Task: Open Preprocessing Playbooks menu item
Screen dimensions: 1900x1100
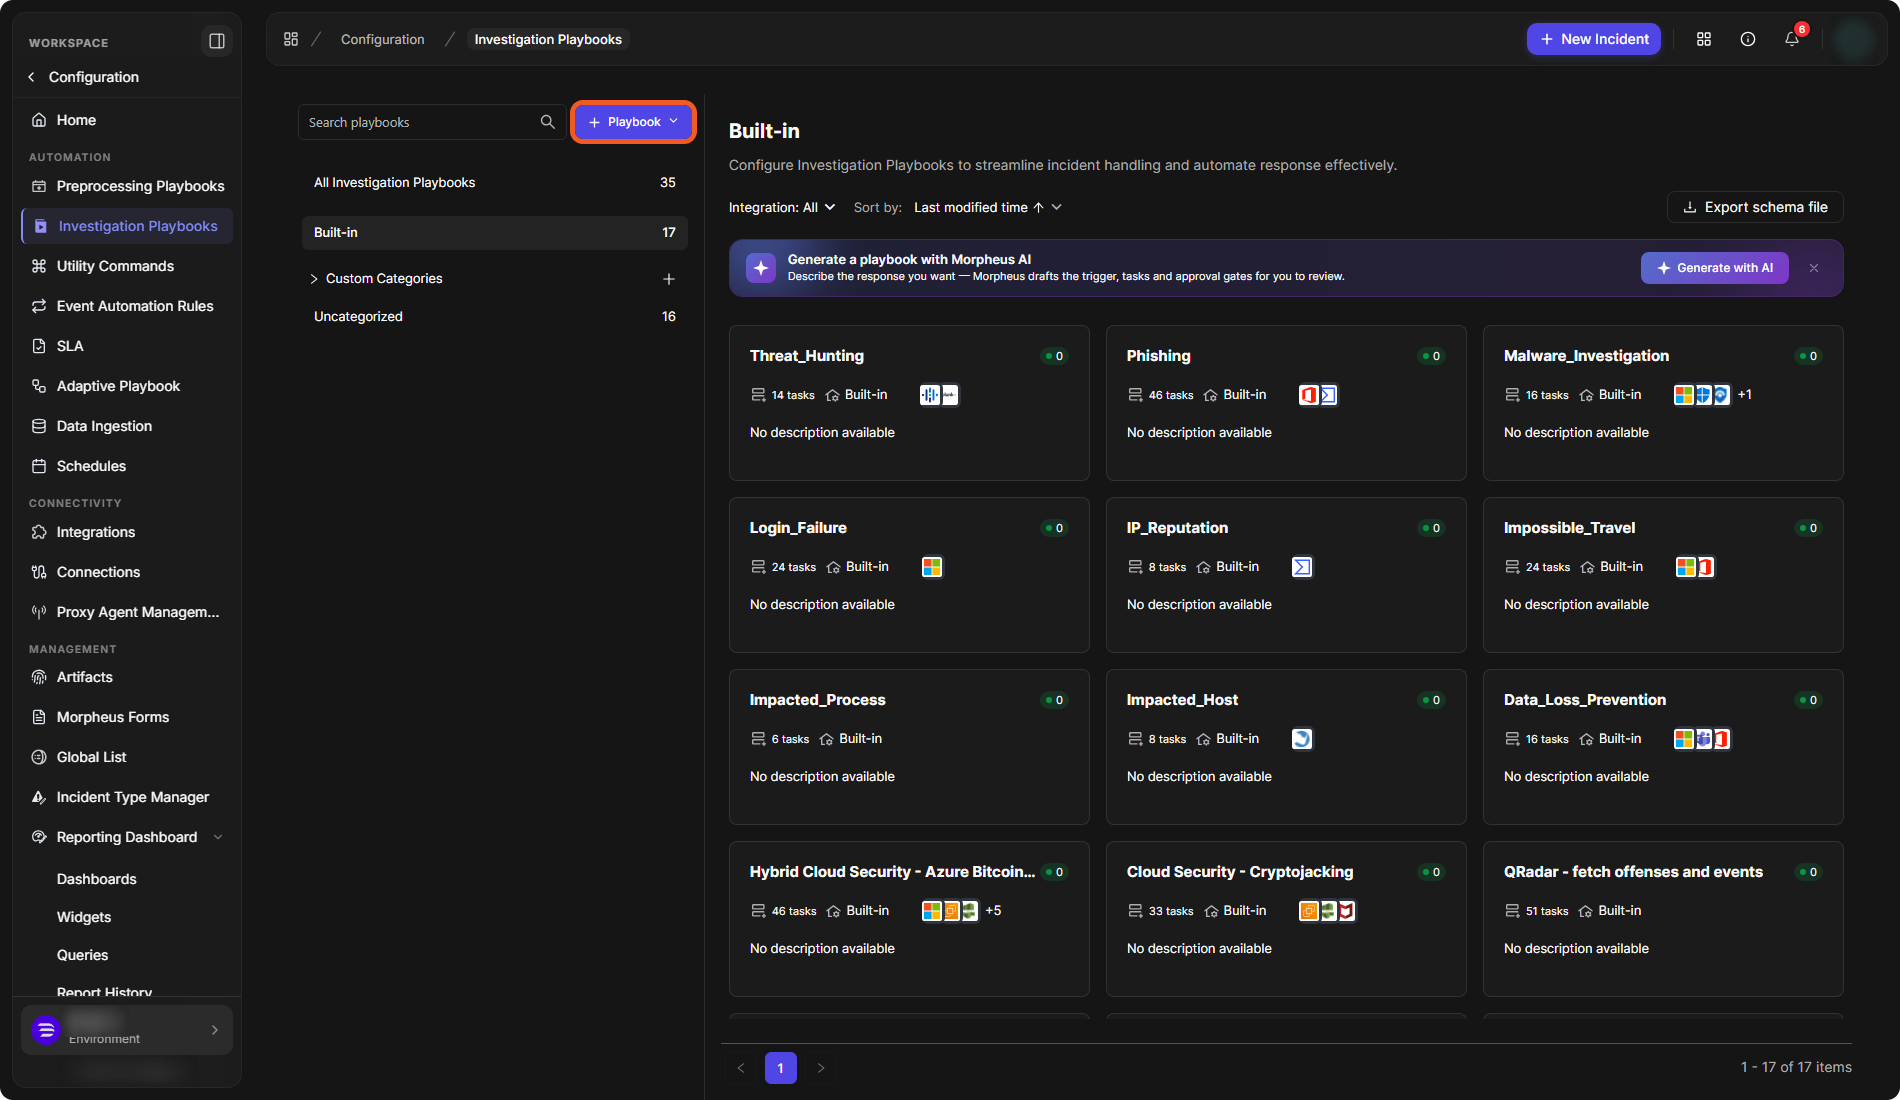Action: pyautogui.click(x=127, y=186)
